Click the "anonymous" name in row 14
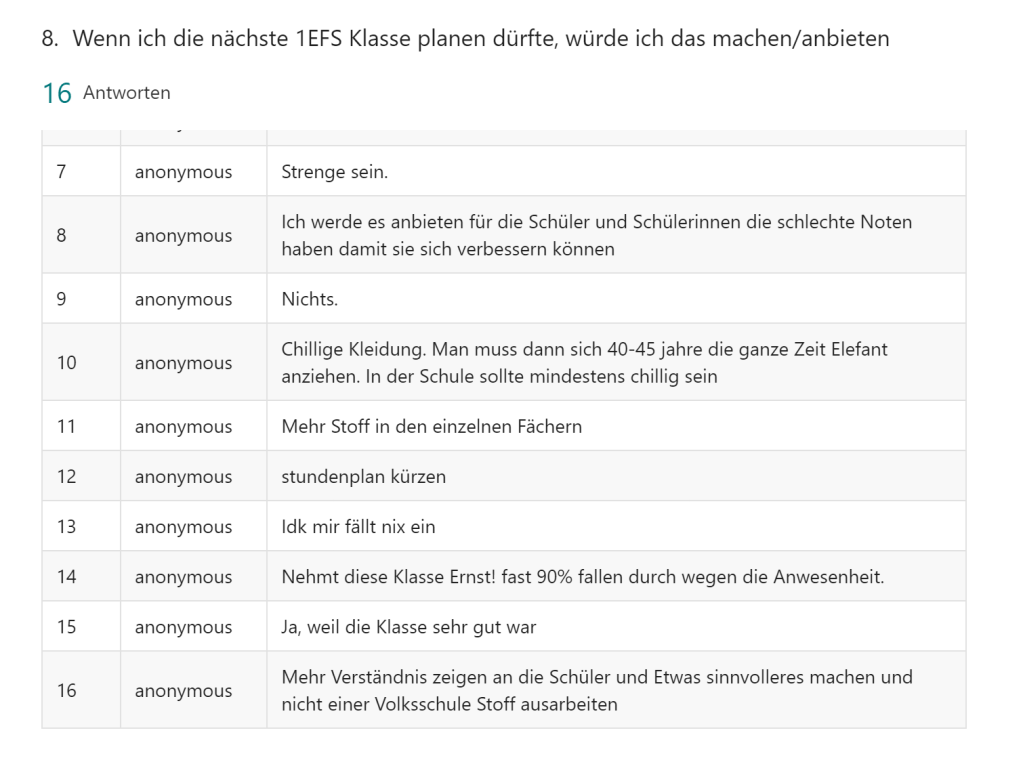Image resolution: width=1023 pixels, height=760 pixels. tap(183, 577)
